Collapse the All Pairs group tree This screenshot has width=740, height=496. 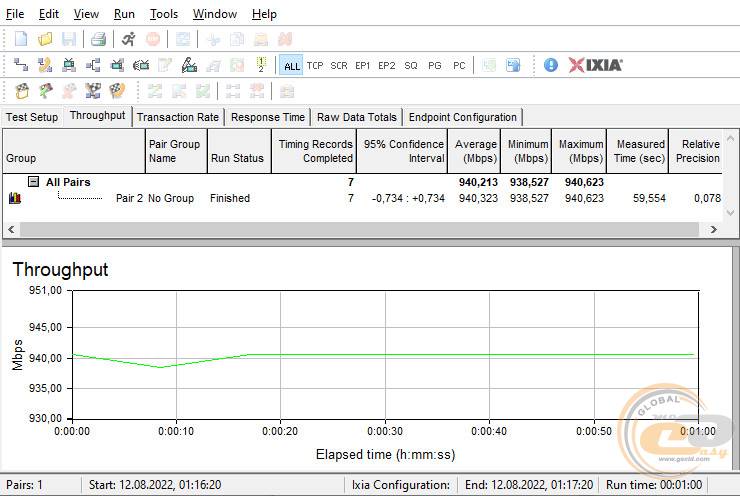(33, 182)
